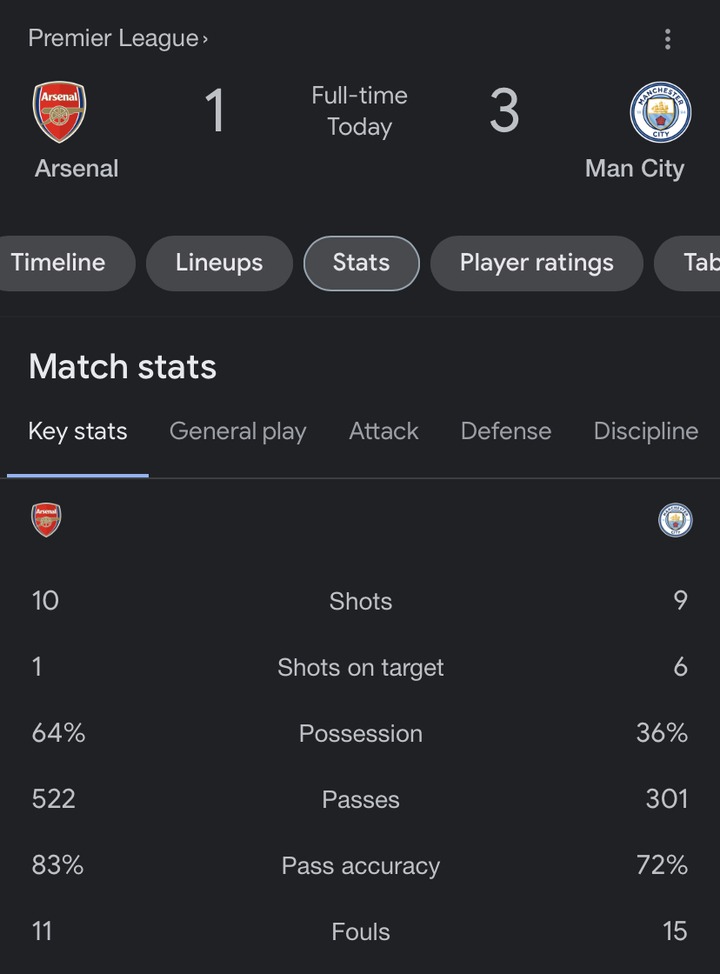Viewport: 720px width, 974px height.
Task: Tap the Shots on target row label
Action: click(x=361, y=667)
